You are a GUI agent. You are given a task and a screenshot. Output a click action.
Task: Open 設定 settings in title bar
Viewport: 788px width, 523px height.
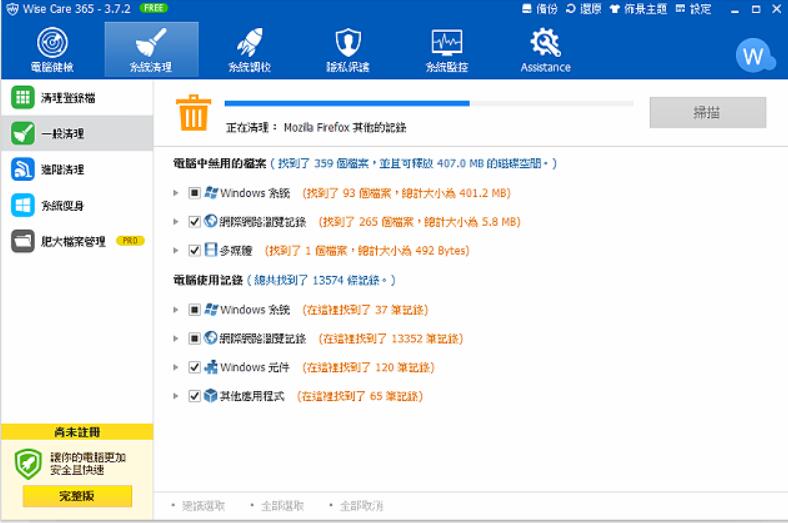[x=694, y=9]
